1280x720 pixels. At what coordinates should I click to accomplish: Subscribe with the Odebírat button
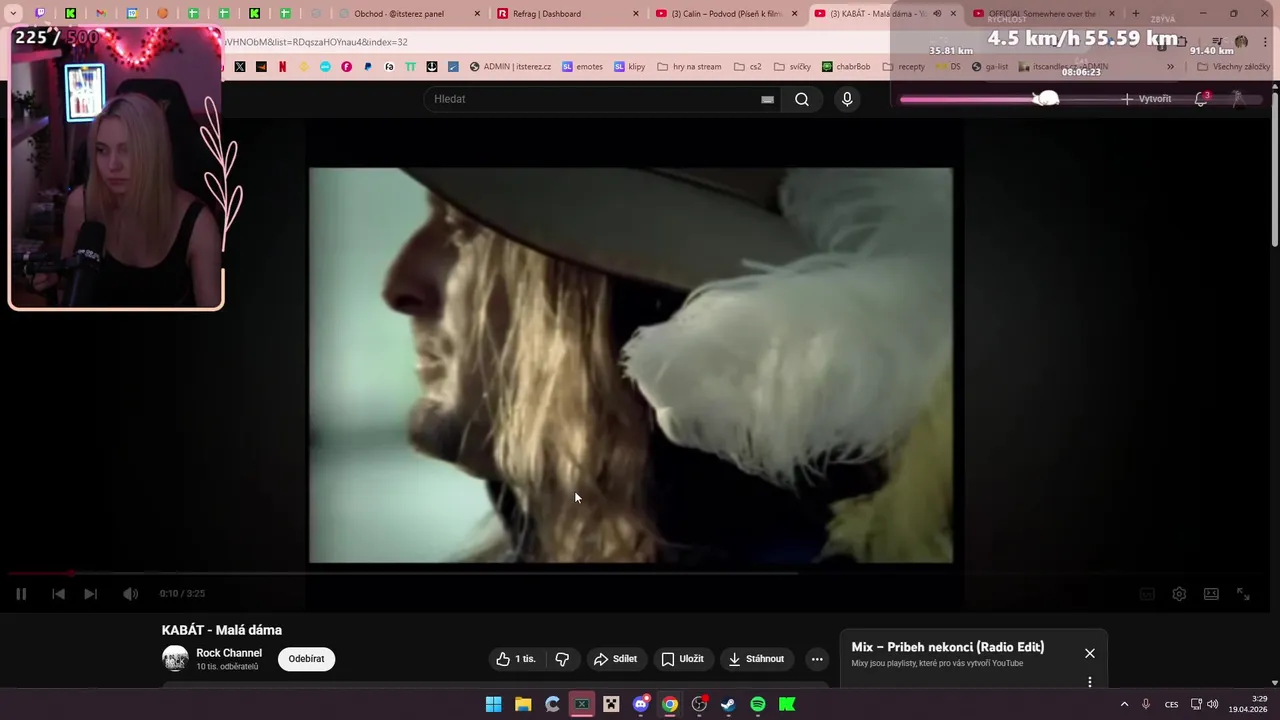[x=306, y=659]
